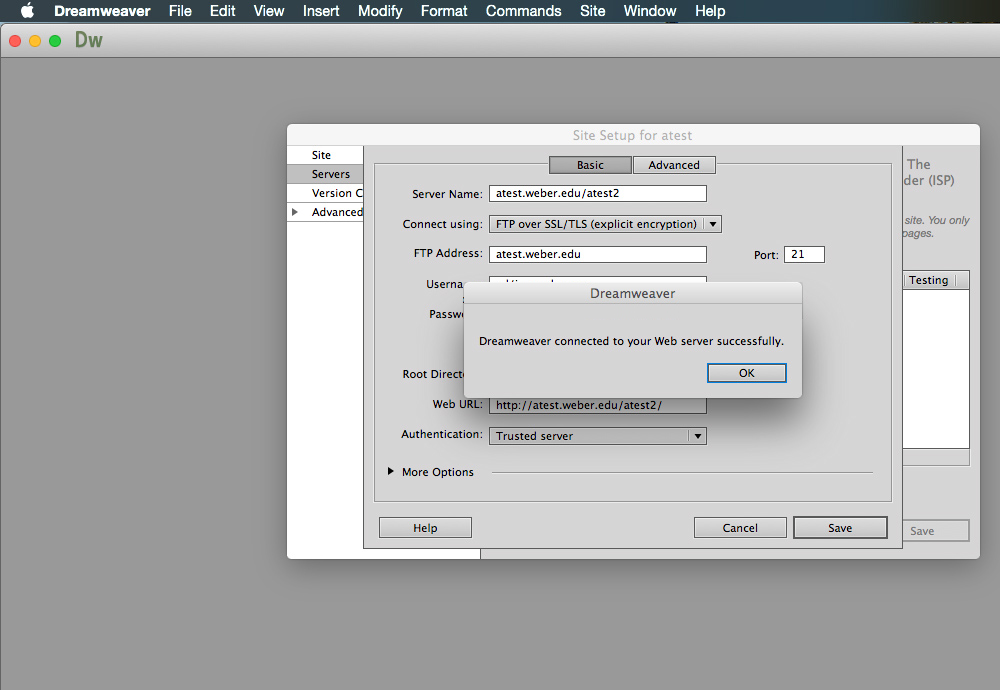1000x690 pixels.
Task: Open the Apple menu
Action: [x=27, y=11]
